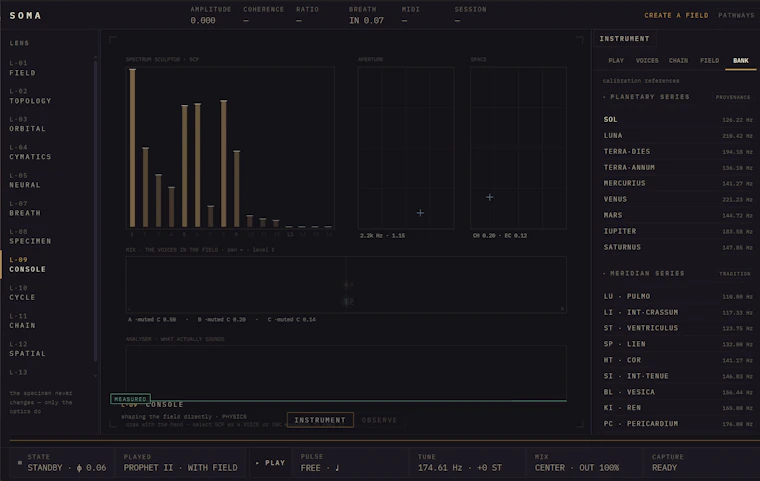This screenshot has width=760, height=481.
Task: Switch to the Play tab
Action: coord(616,61)
